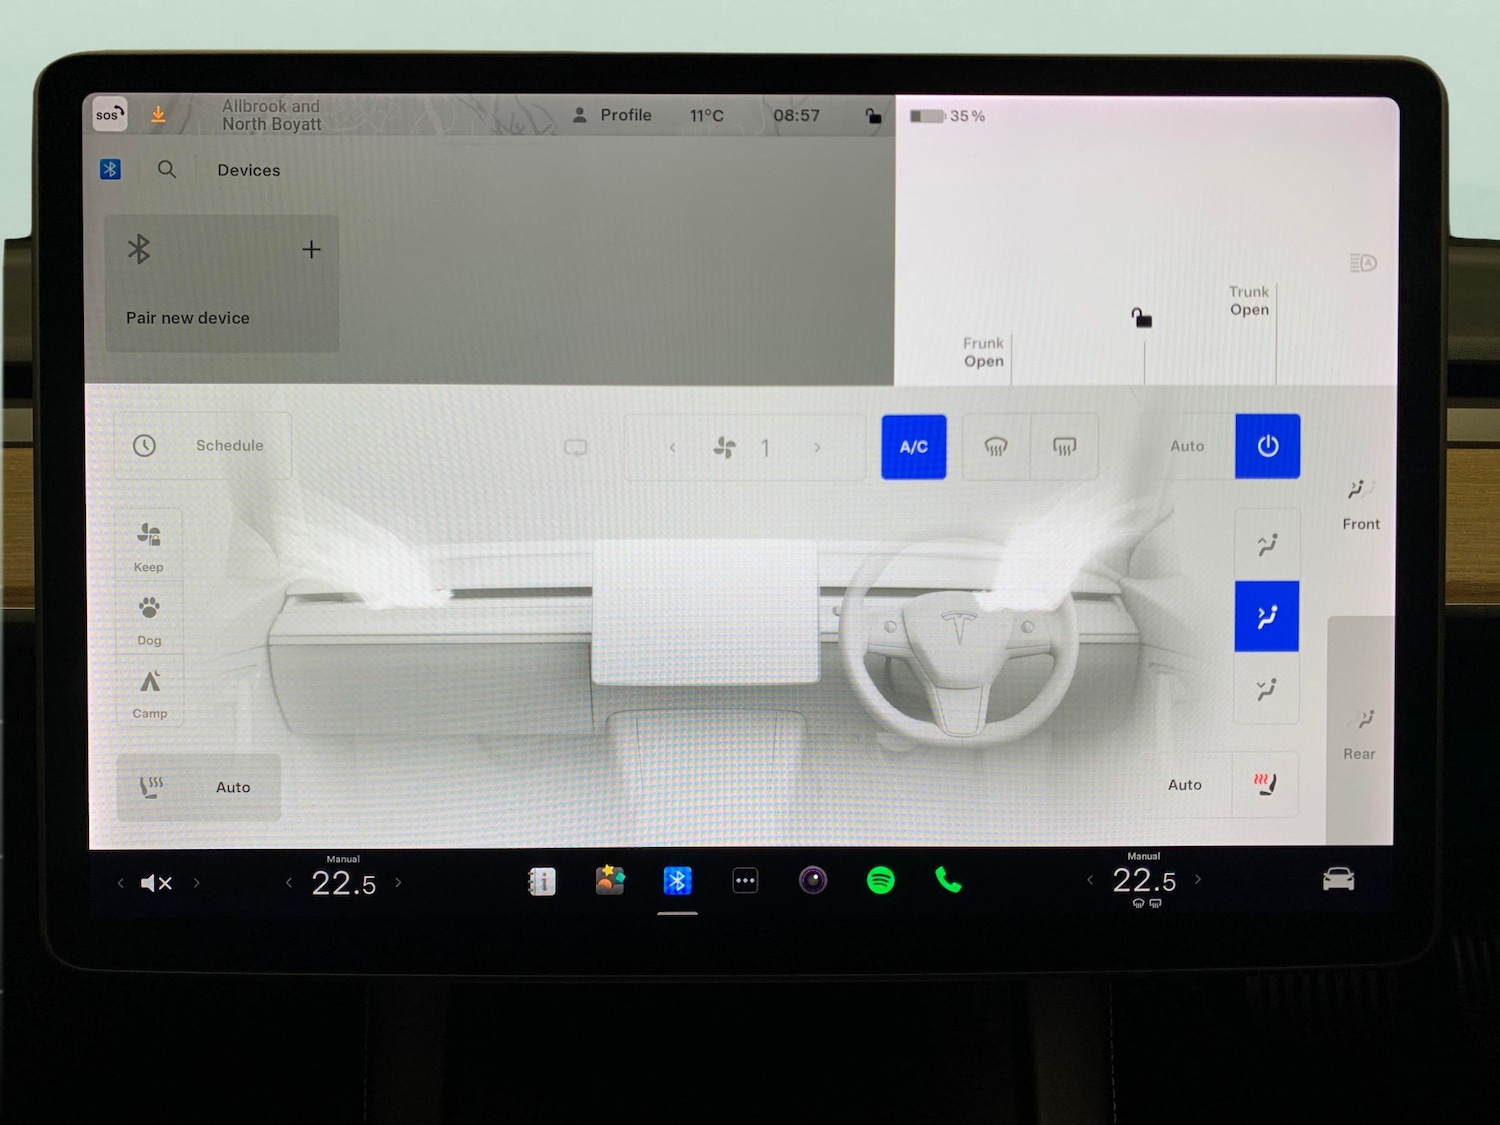1500x1125 pixels.
Task: Activate Dog mode in climate panel
Action: coord(148,615)
